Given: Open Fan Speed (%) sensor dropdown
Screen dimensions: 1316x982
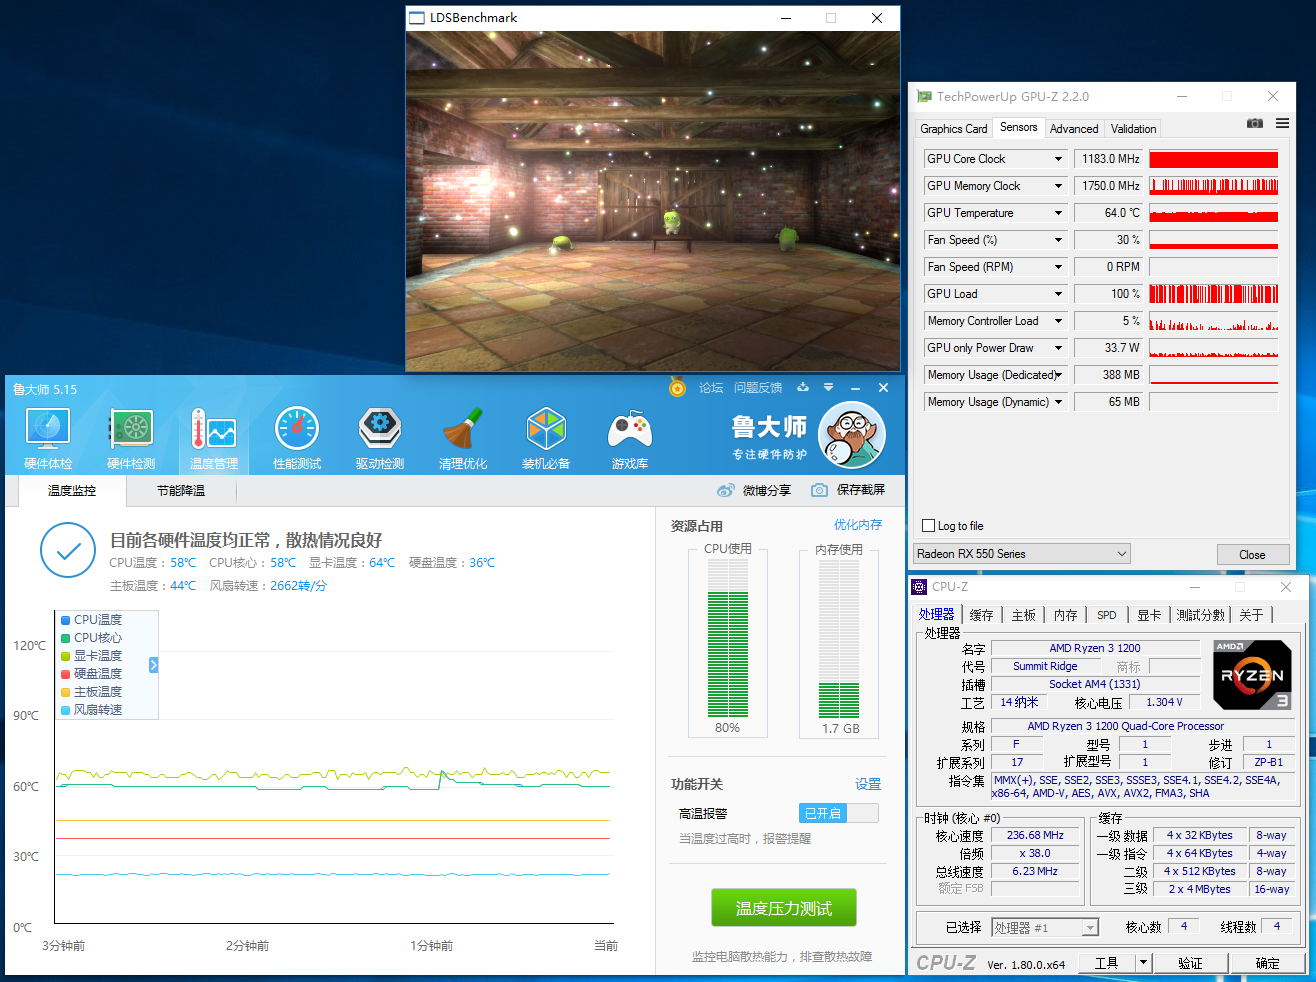Looking at the screenshot, I should tap(1058, 240).
